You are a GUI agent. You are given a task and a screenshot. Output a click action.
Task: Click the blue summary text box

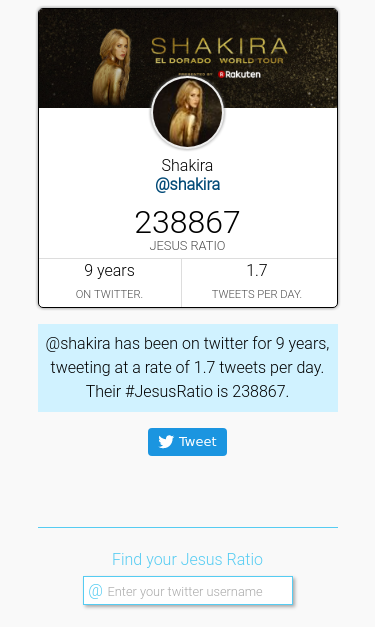point(188,368)
